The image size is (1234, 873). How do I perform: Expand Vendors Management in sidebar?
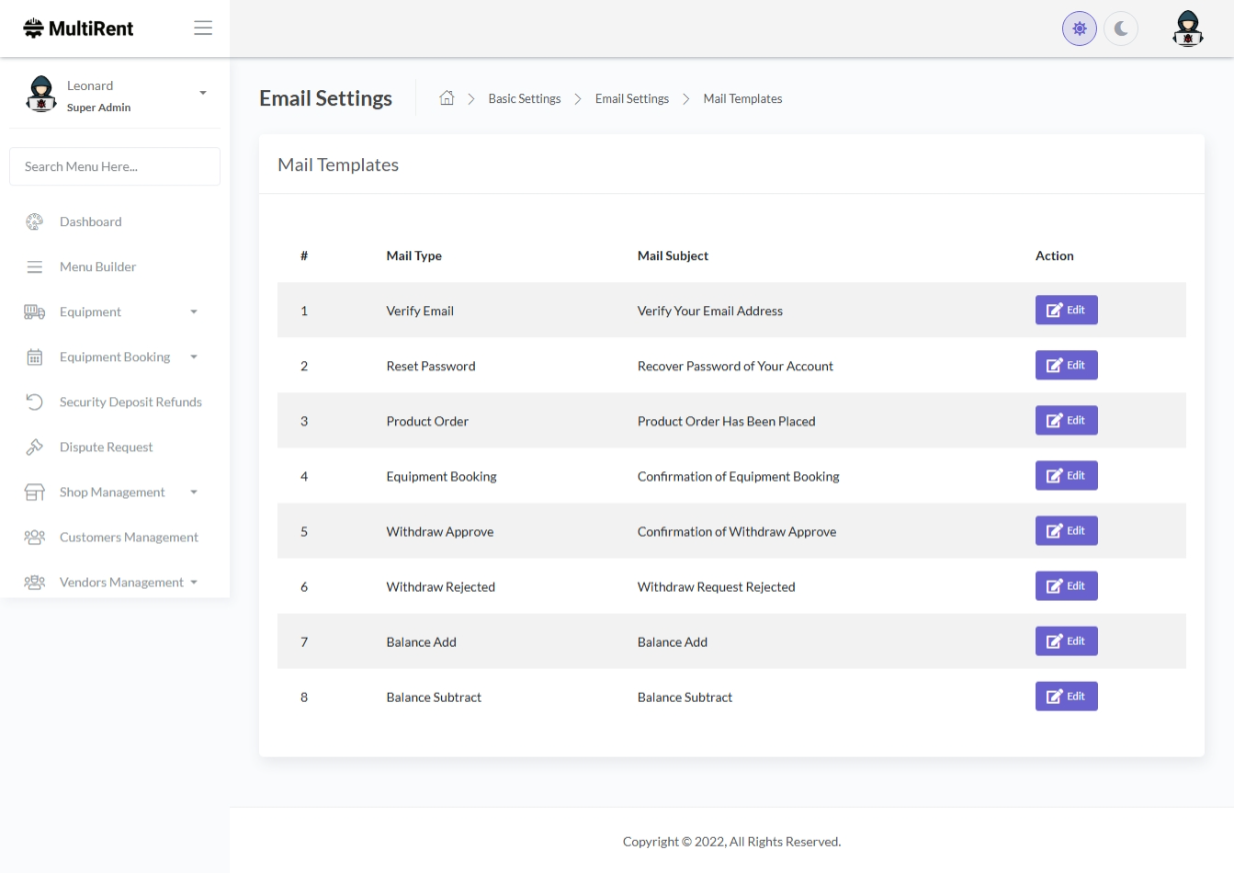[121, 582]
